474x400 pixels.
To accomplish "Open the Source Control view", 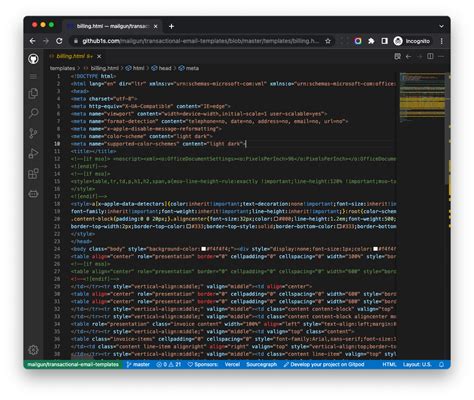I will pyautogui.click(x=33, y=133).
